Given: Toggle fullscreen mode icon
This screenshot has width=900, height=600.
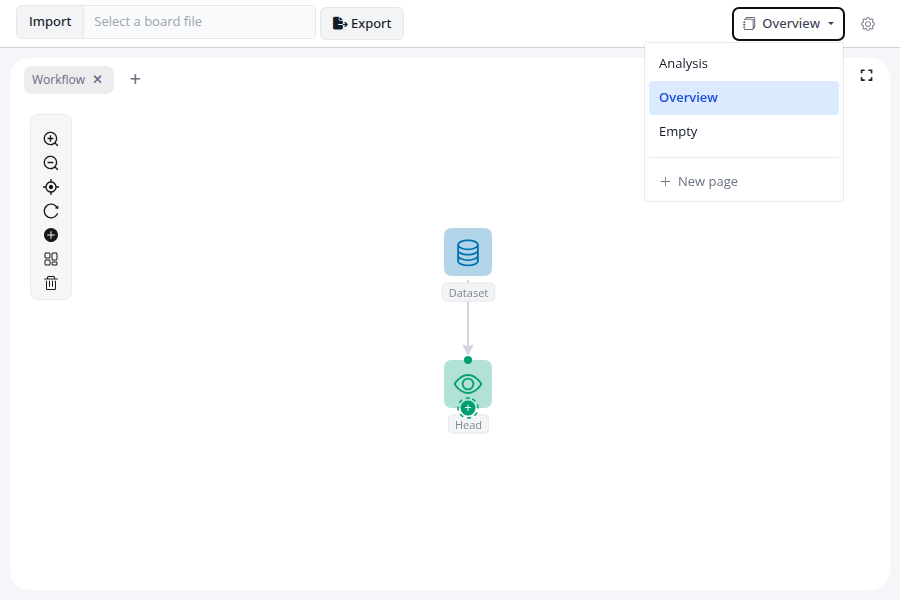Looking at the screenshot, I should pyautogui.click(x=866, y=75).
